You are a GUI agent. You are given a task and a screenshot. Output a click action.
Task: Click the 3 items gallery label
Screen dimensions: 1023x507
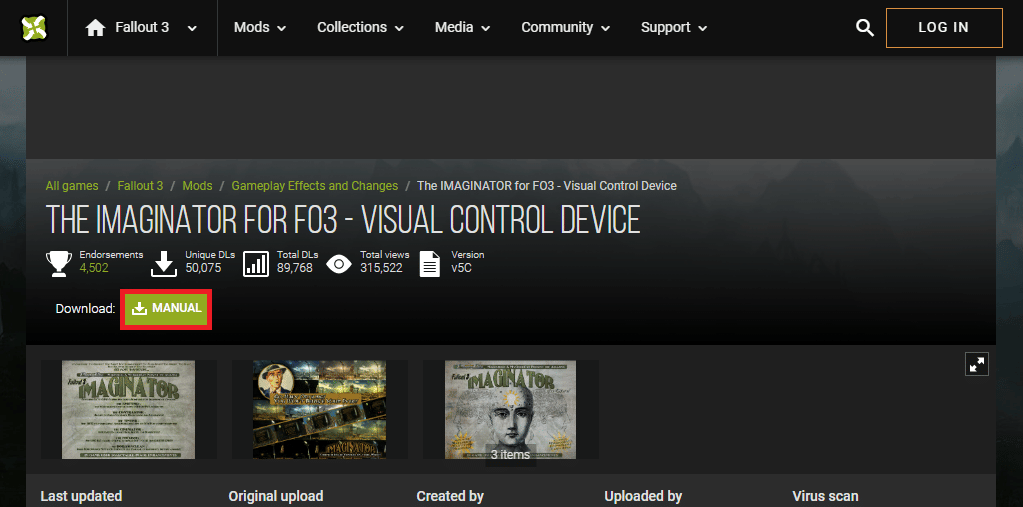click(510, 454)
